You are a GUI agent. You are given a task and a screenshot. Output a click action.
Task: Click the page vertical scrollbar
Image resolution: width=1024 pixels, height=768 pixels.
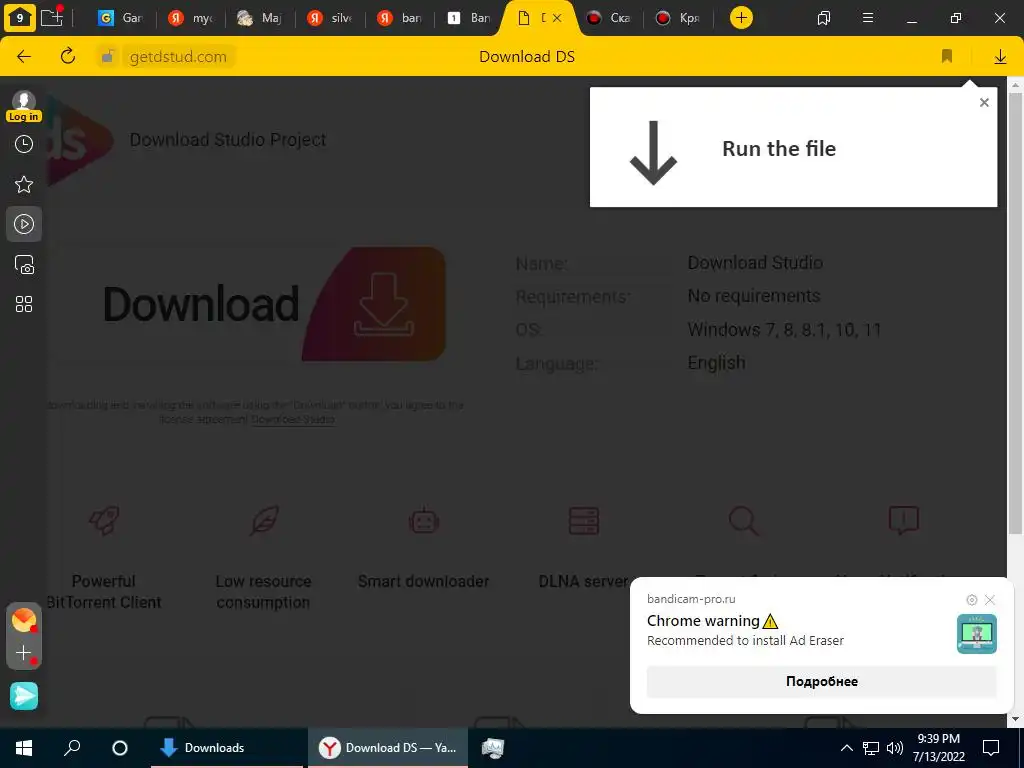pyautogui.click(x=1015, y=313)
